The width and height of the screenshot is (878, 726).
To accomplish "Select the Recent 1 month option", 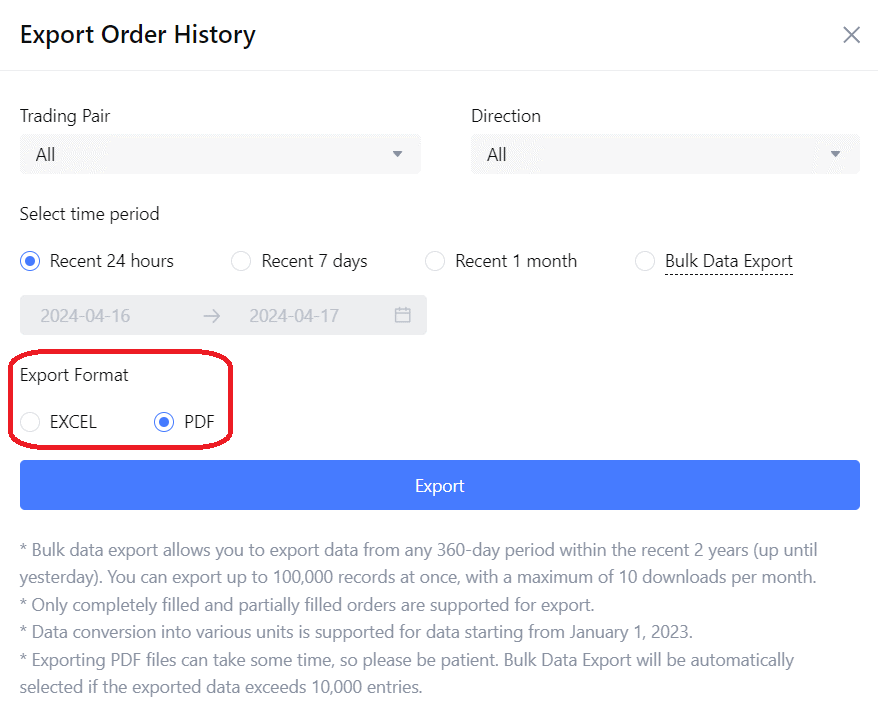I will [434, 261].
